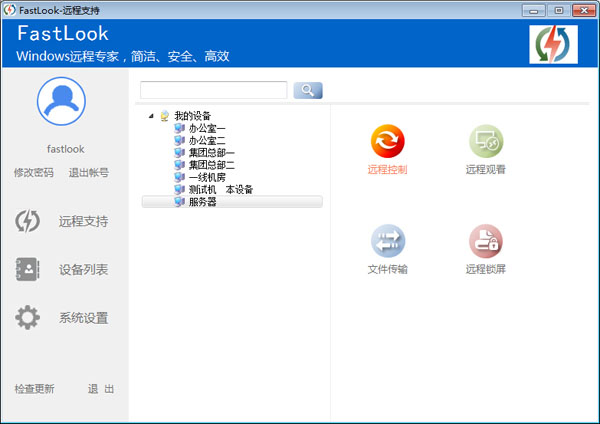The width and height of the screenshot is (600, 424).
Task: Click the 设备列表 address book icon
Action: tap(27, 269)
